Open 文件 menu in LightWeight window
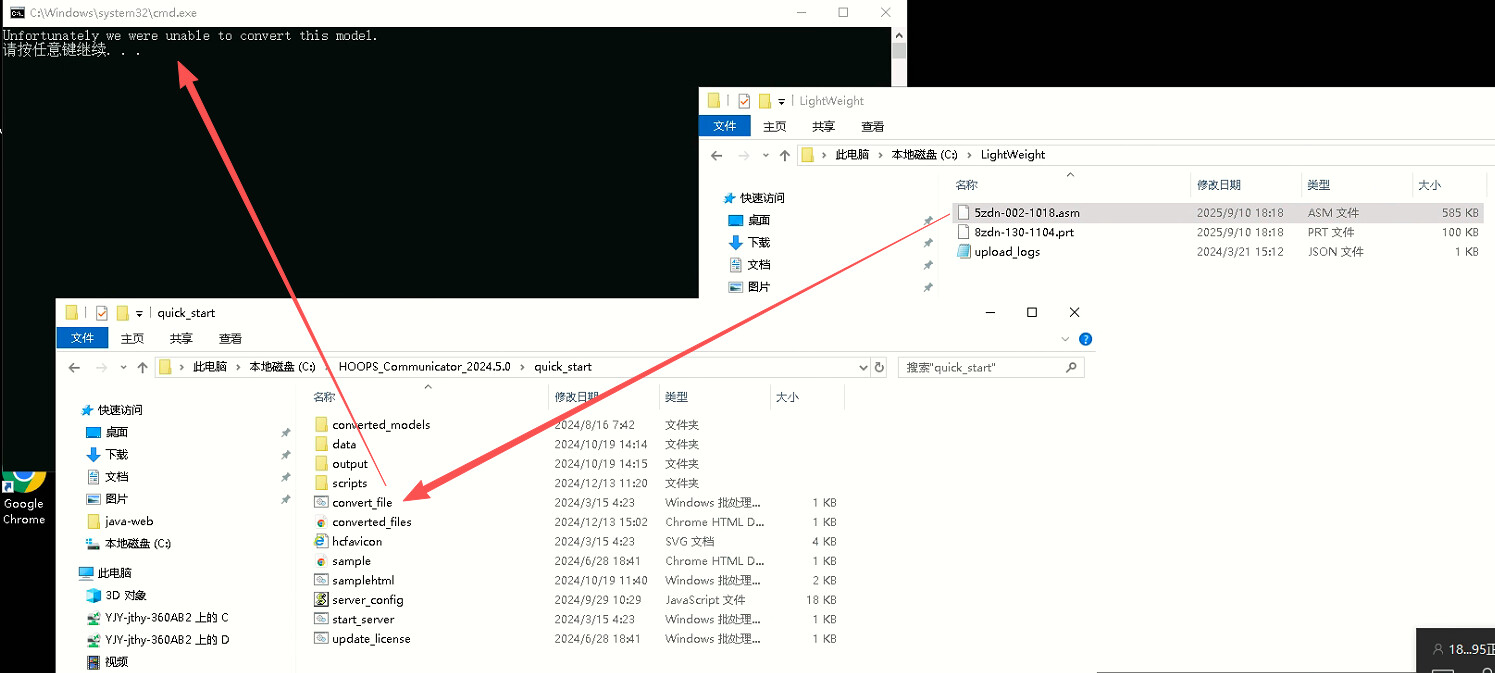Viewport: 1495px width, 673px height. click(725, 126)
